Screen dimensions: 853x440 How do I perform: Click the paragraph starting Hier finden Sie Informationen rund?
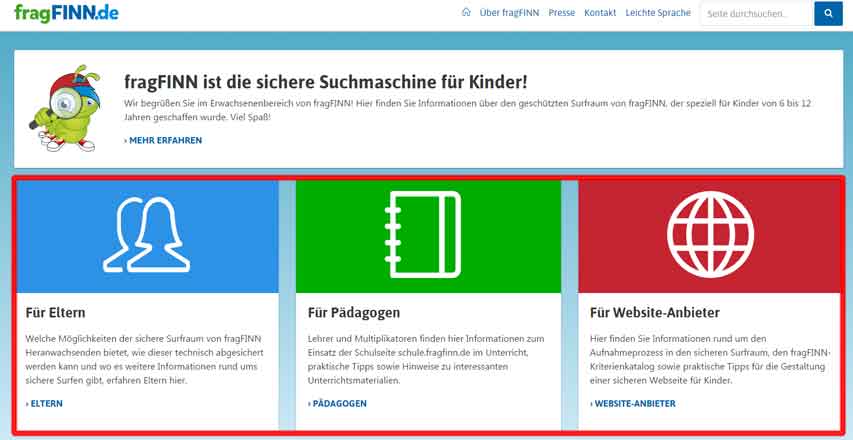click(710, 360)
